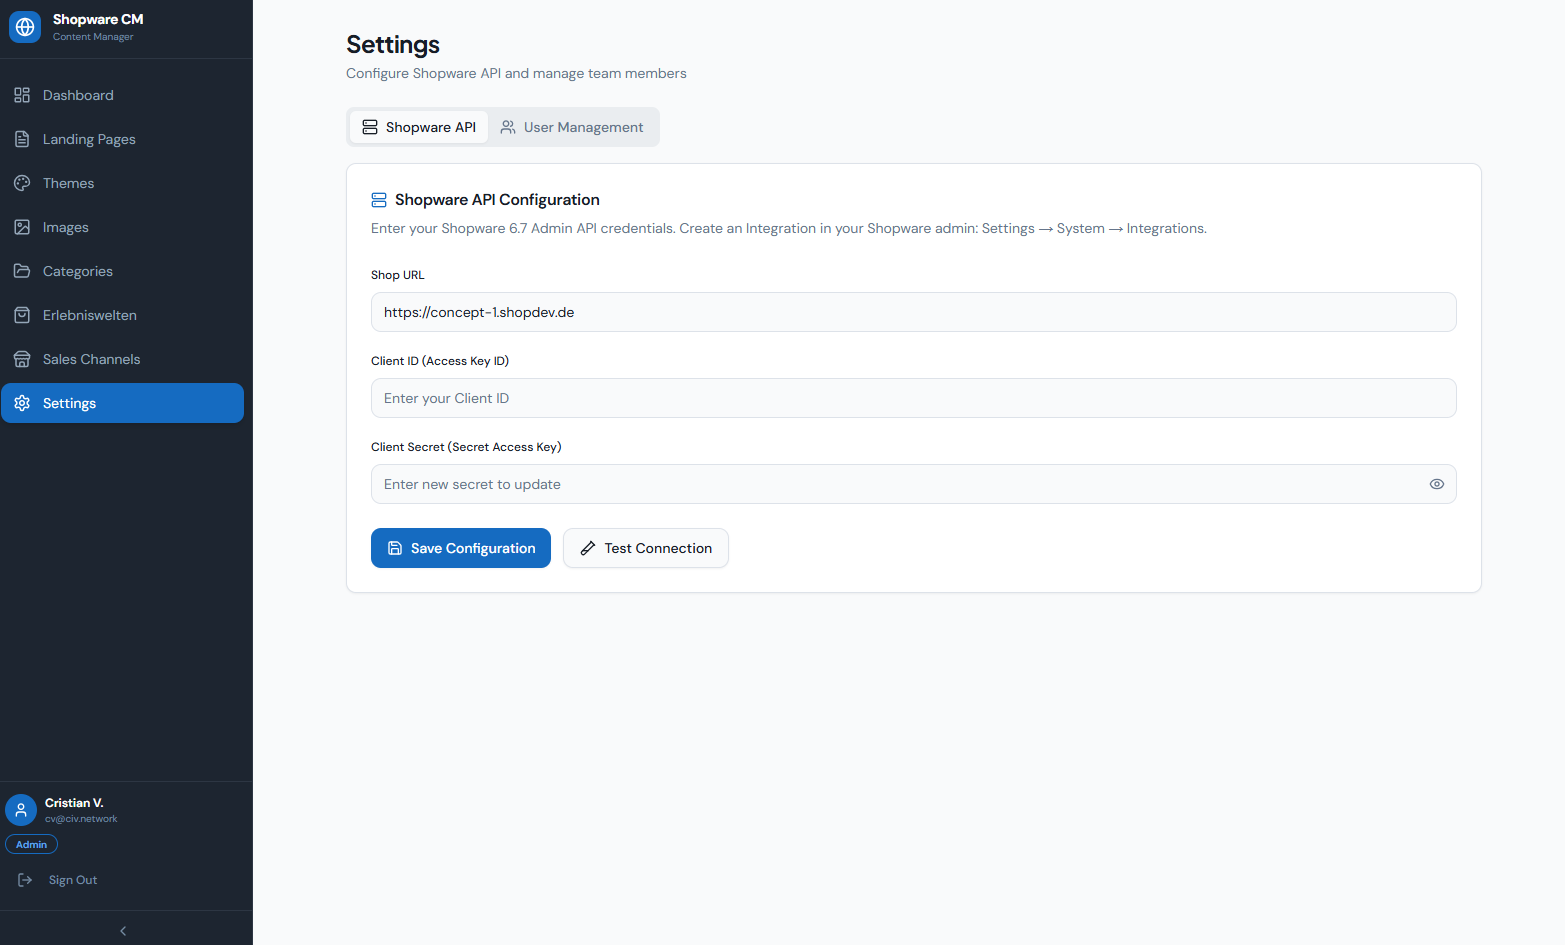The height and width of the screenshot is (945, 1565).
Task: Click the Shopware CM title text
Action: pos(98,19)
